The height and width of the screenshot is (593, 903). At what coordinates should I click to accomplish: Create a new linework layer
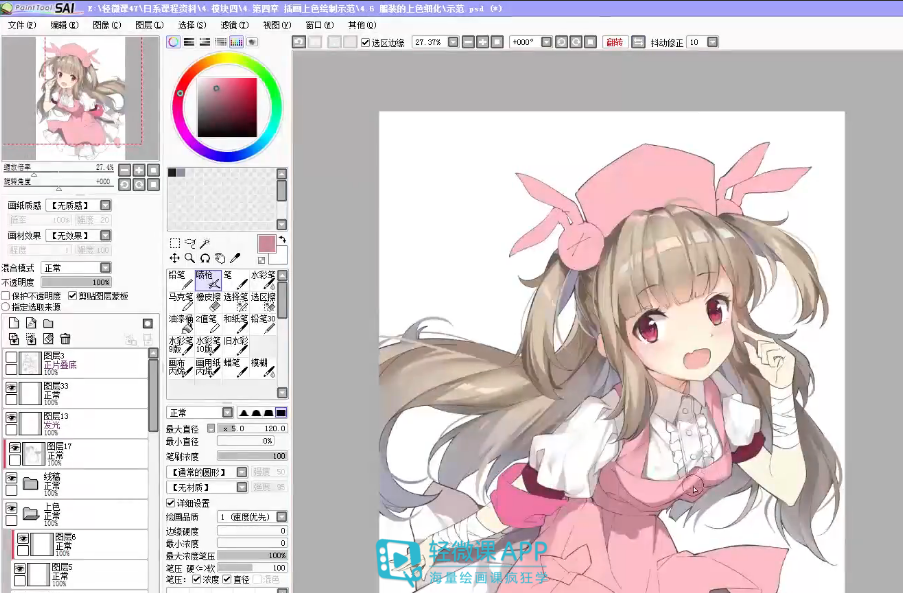(x=31, y=323)
